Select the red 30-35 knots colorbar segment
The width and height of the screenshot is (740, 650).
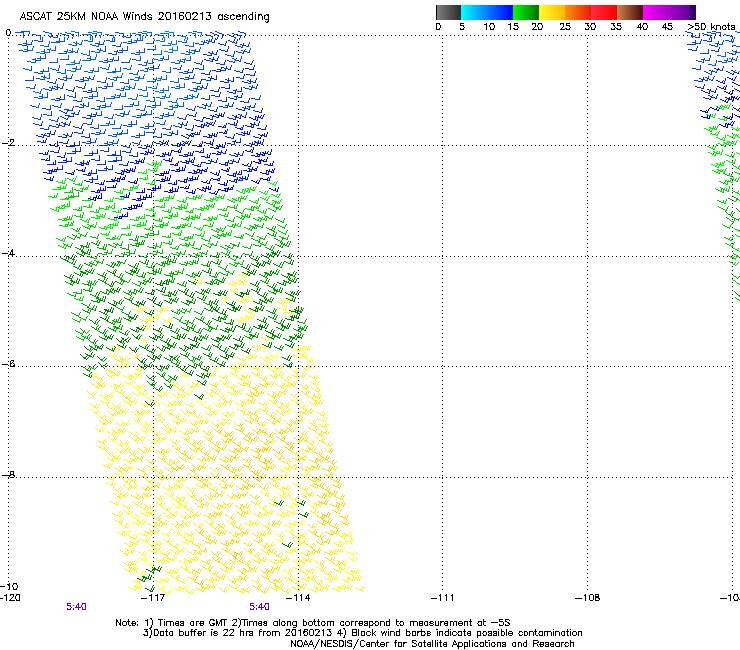point(604,12)
